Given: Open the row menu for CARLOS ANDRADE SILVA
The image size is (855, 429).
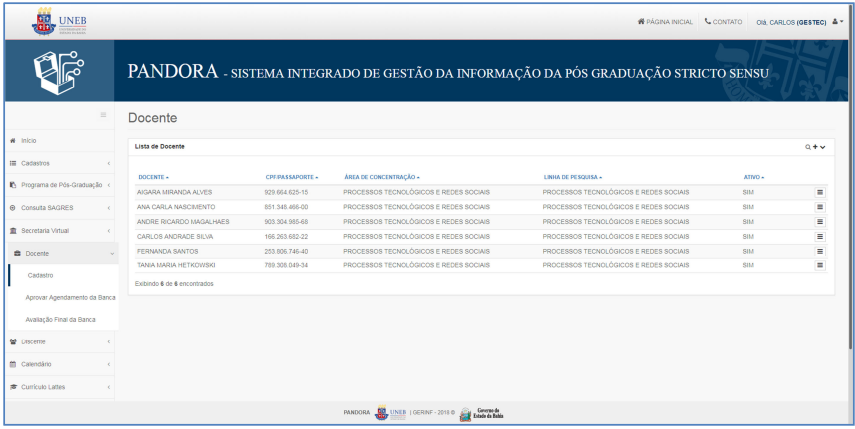Looking at the screenshot, I should 820,237.
